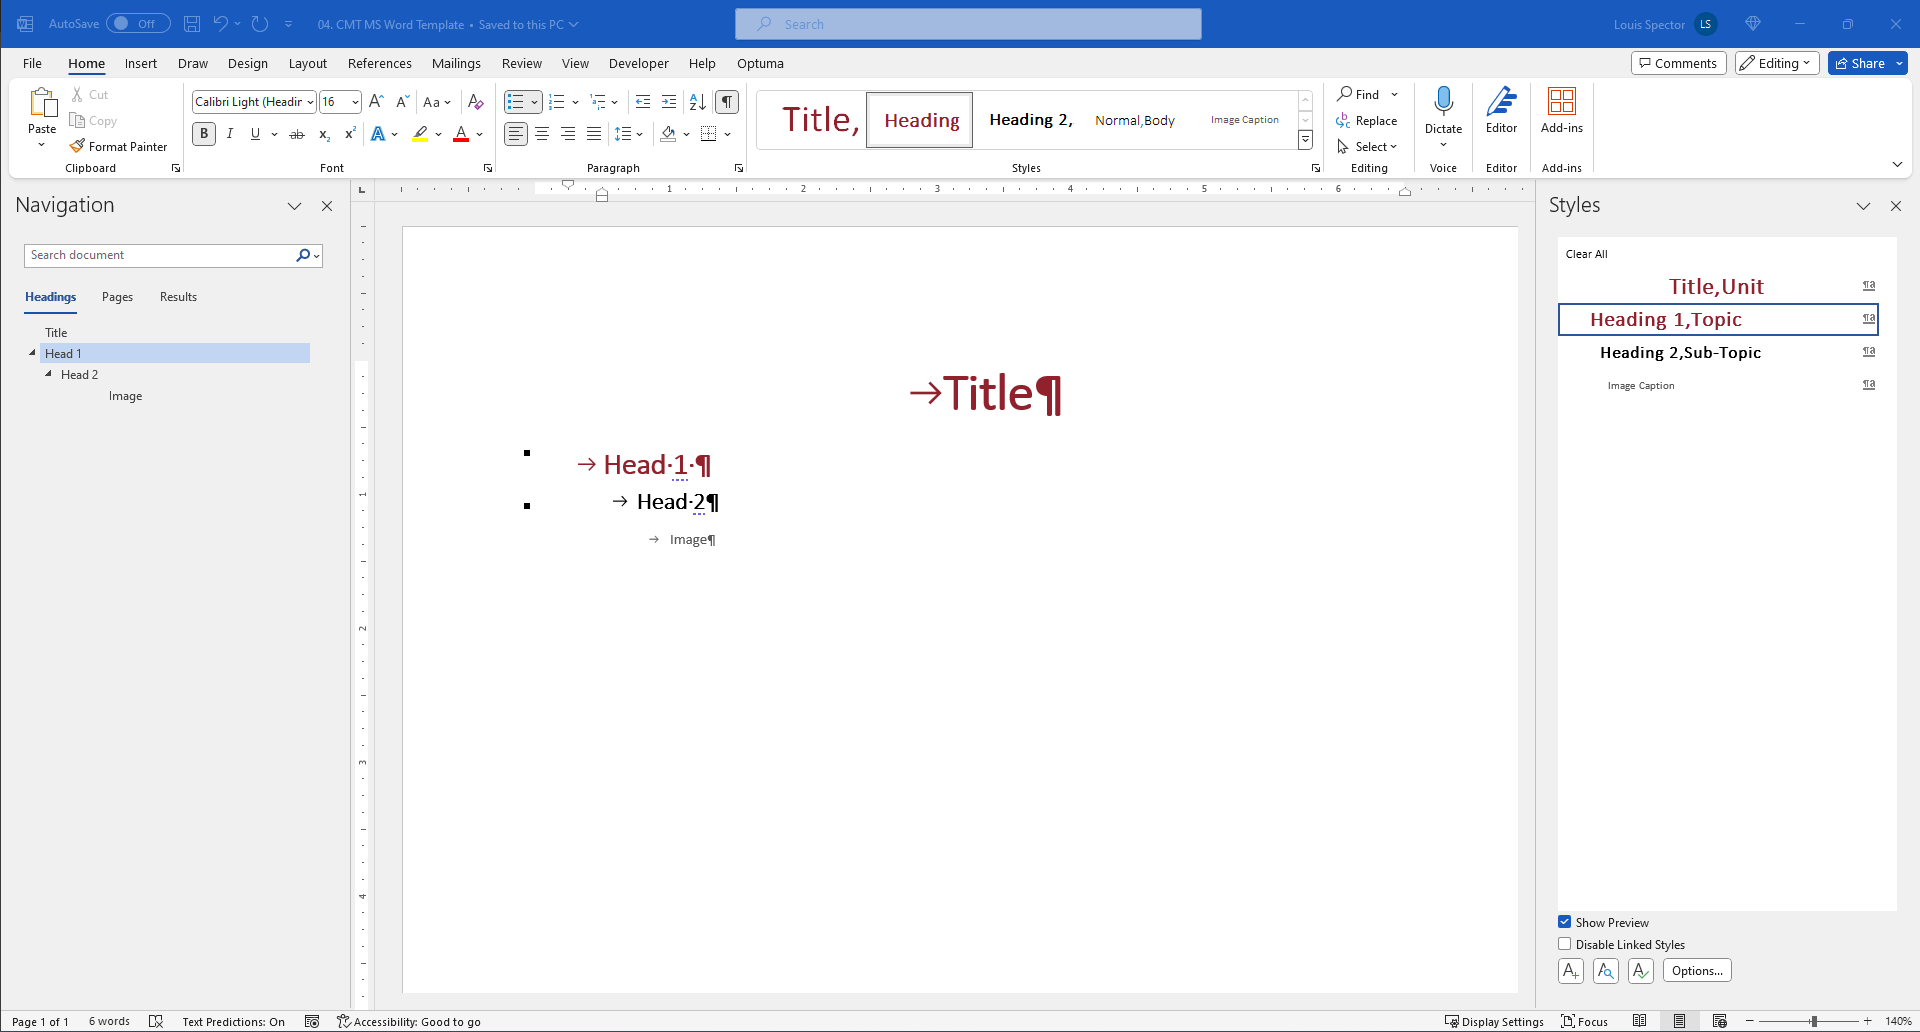Select the Format Painter
The image size is (1920, 1032).
coord(118,145)
